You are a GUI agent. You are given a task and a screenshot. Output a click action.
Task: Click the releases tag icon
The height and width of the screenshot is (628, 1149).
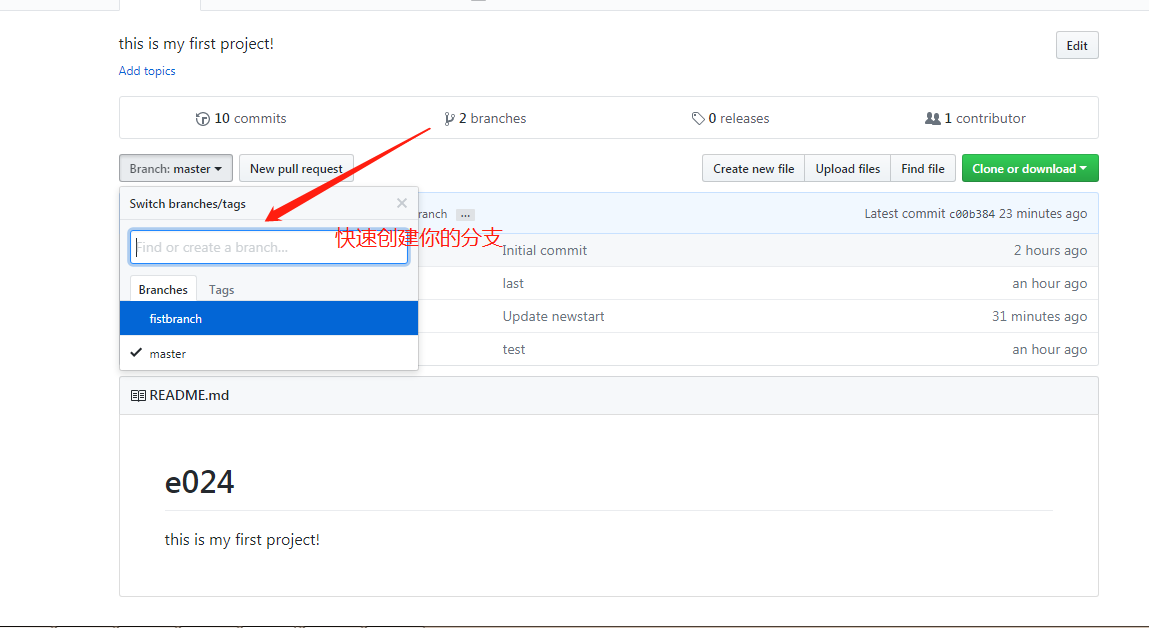pyautogui.click(x=698, y=119)
